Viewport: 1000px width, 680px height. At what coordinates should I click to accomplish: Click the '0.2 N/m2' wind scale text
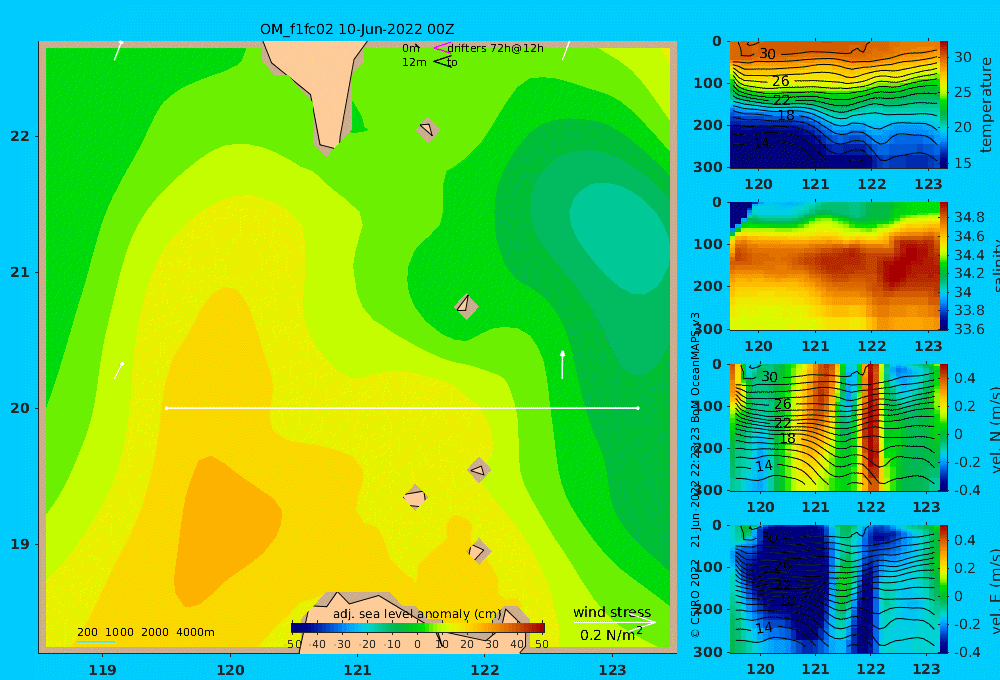click(x=611, y=635)
